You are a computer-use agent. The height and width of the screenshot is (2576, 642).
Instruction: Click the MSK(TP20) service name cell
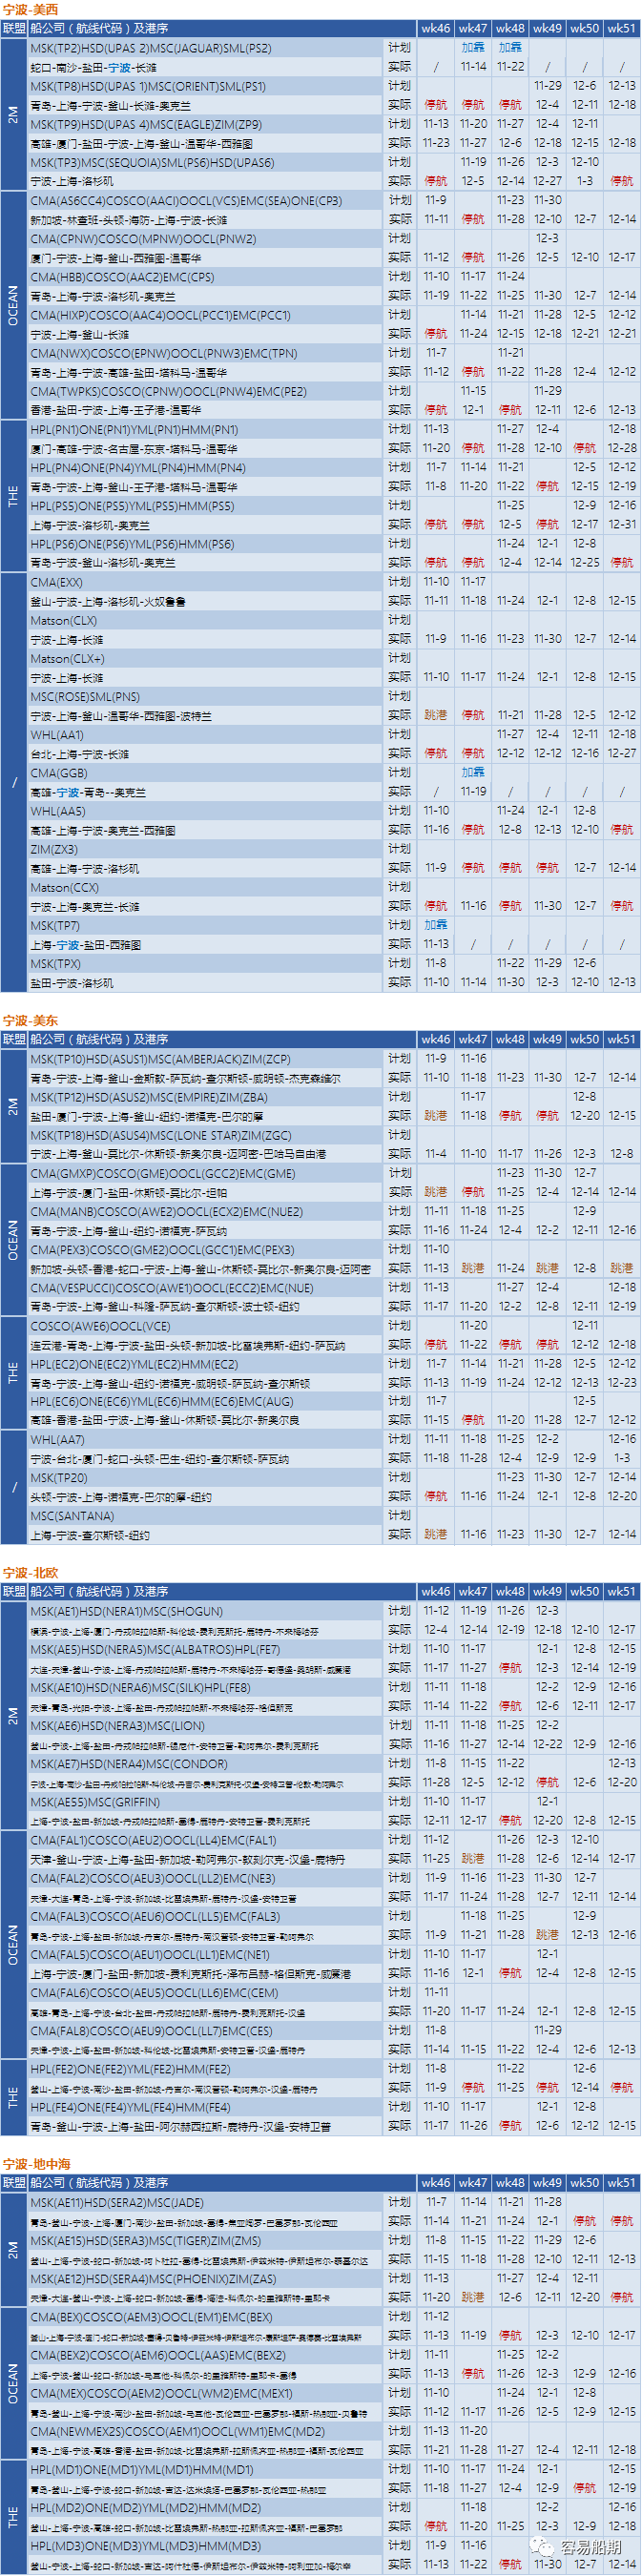click(58, 1478)
